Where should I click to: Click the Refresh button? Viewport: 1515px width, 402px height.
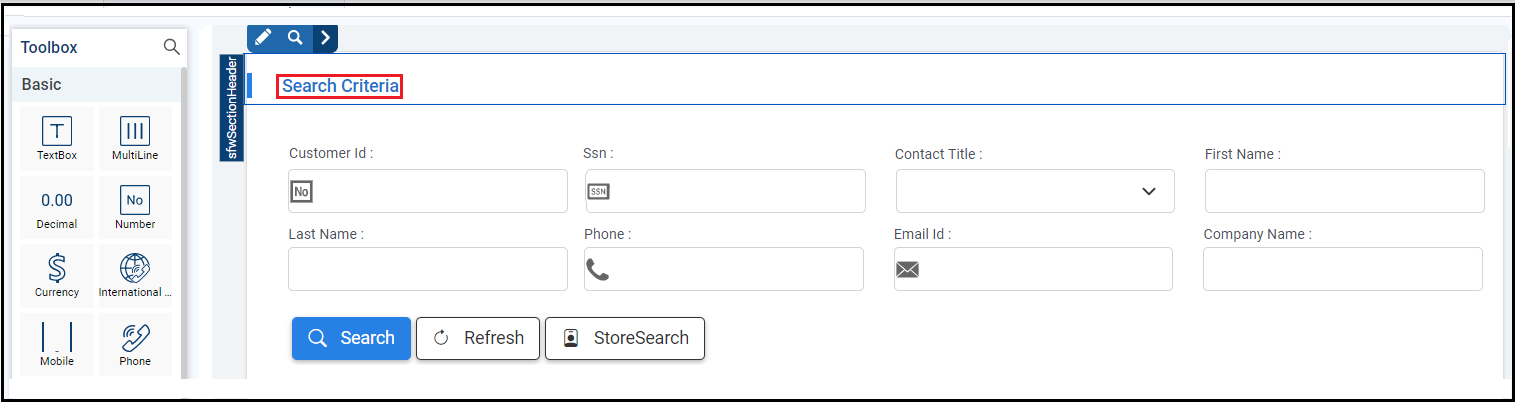point(478,338)
